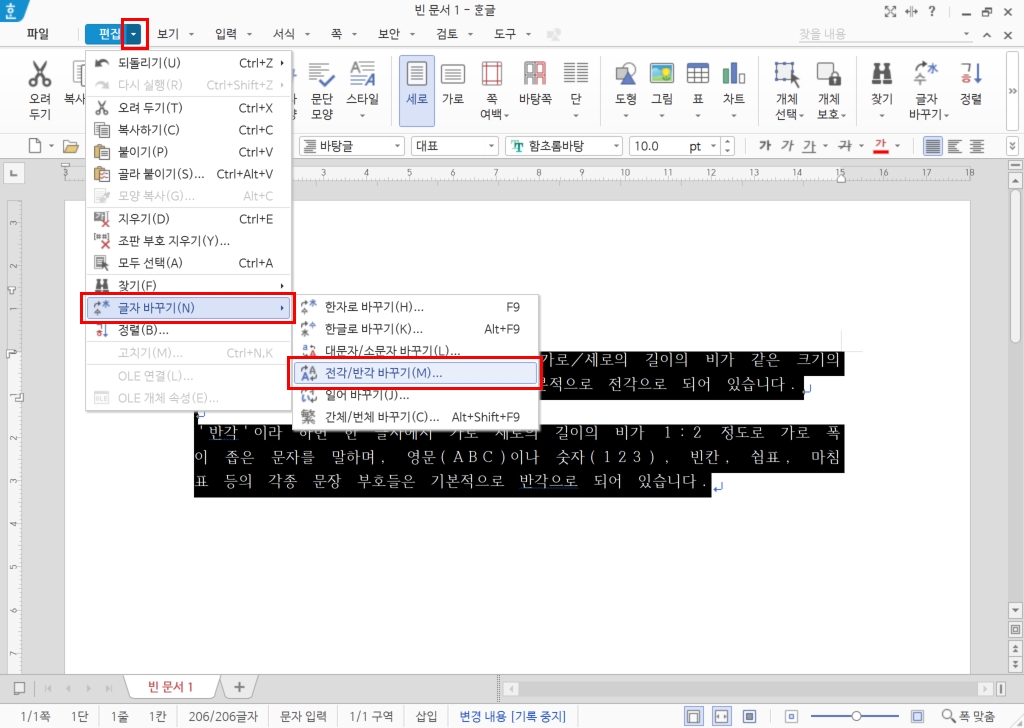This screenshot has height=728, width=1024.
Task: Click 쪽 맞춤 zoom fit button
Action: [x=968, y=716]
